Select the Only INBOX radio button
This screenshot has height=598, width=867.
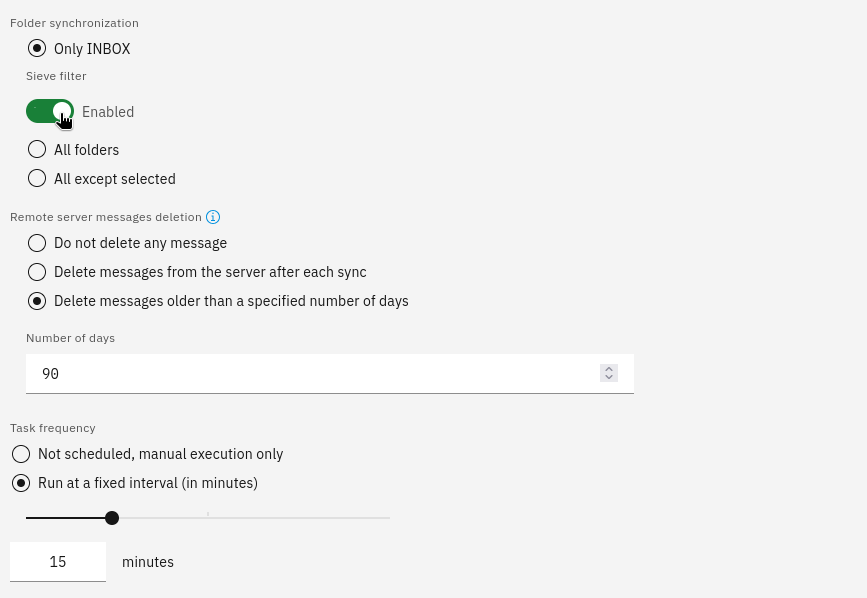(x=37, y=49)
